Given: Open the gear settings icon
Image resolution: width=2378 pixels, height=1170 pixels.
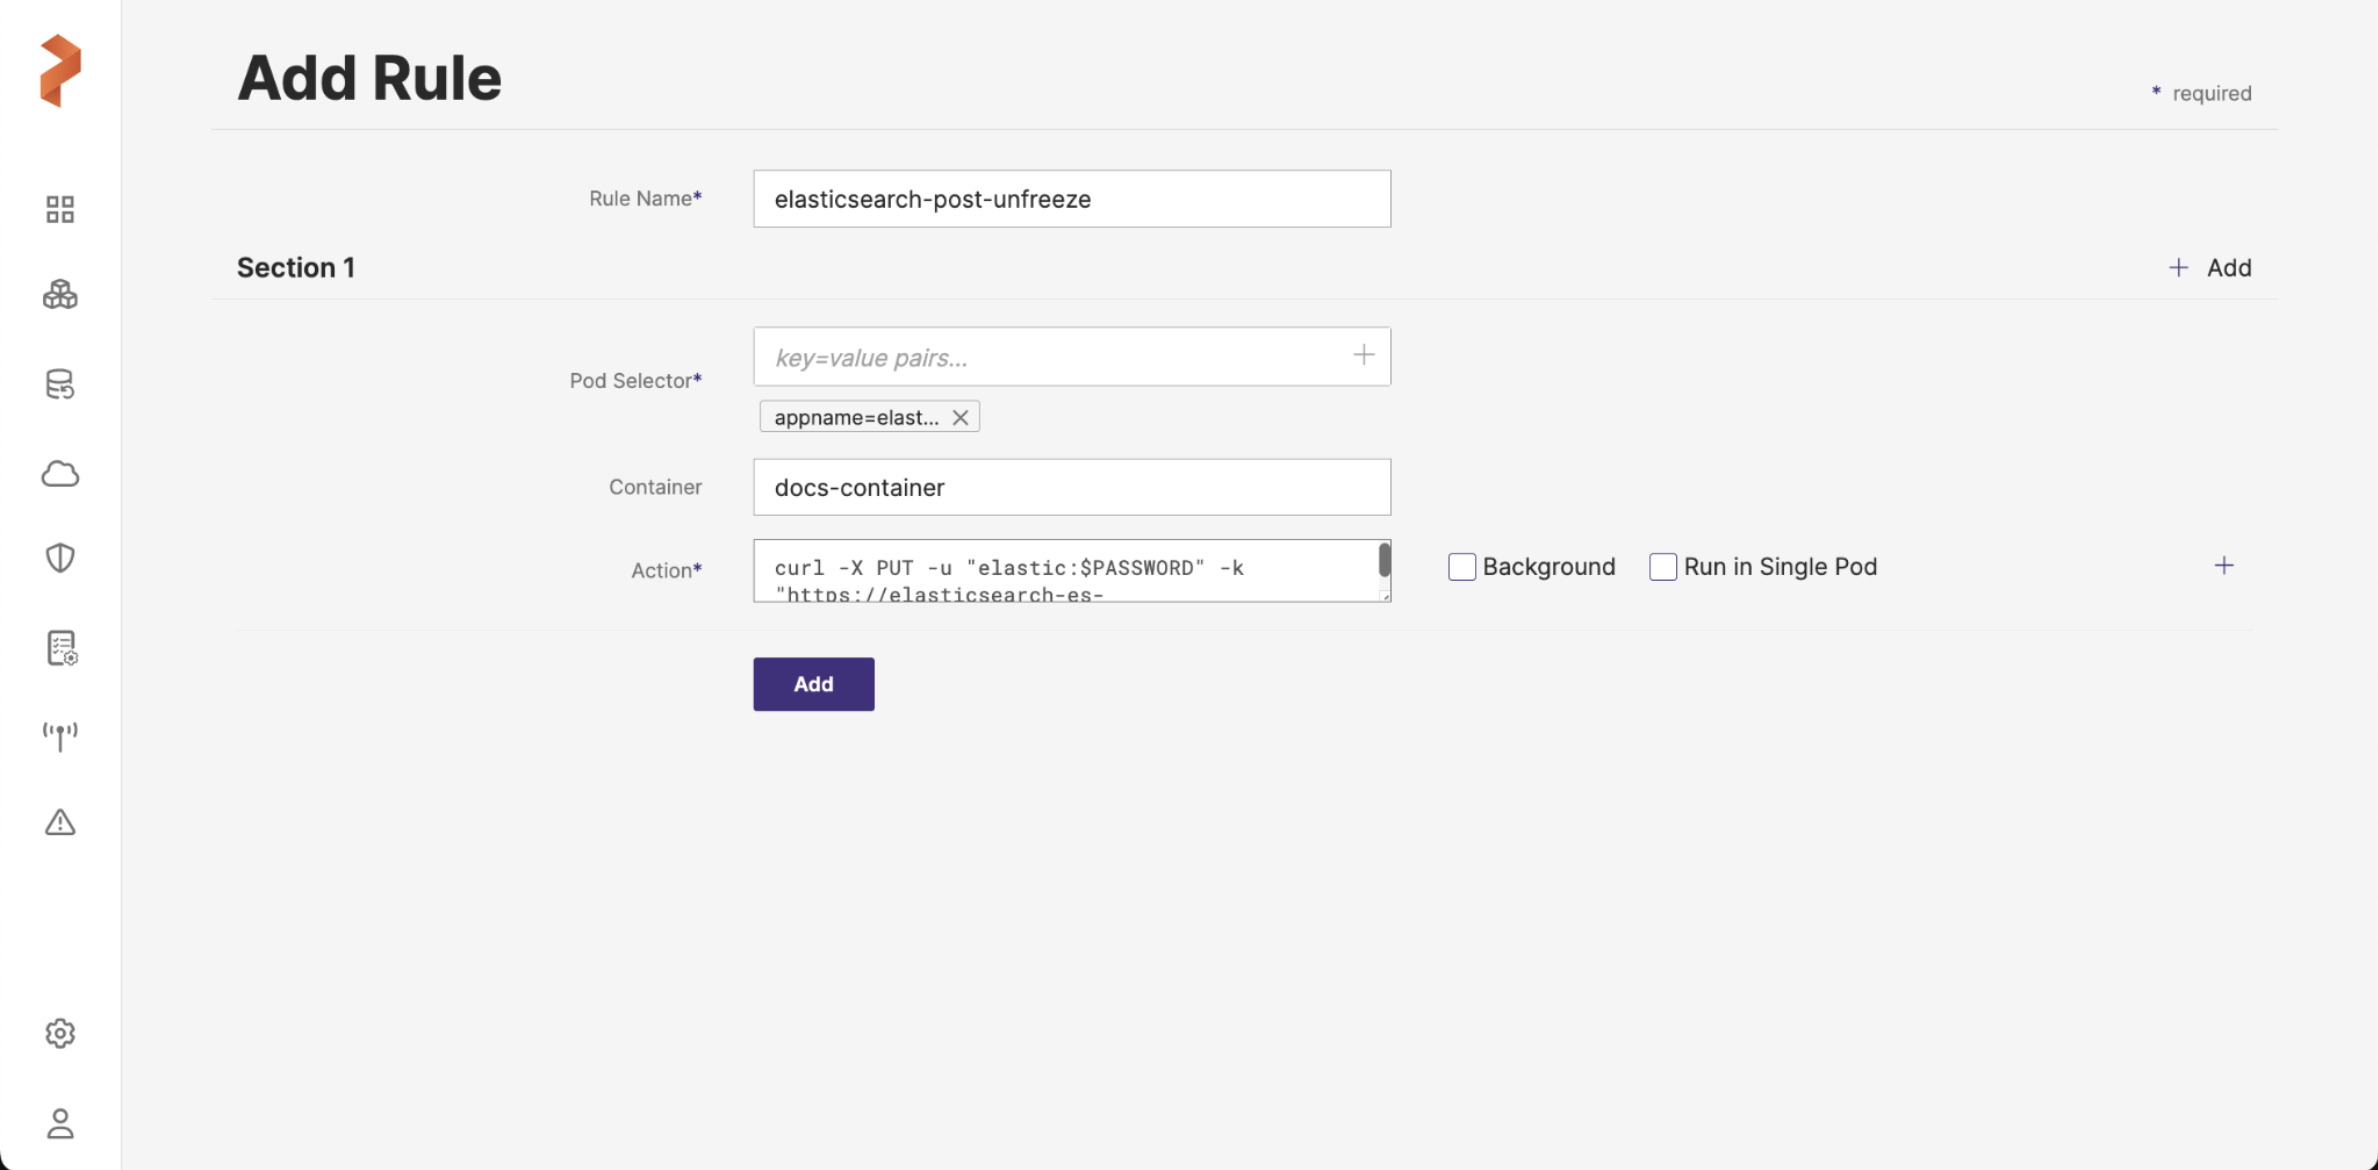Looking at the screenshot, I should click(x=60, y=1033).
